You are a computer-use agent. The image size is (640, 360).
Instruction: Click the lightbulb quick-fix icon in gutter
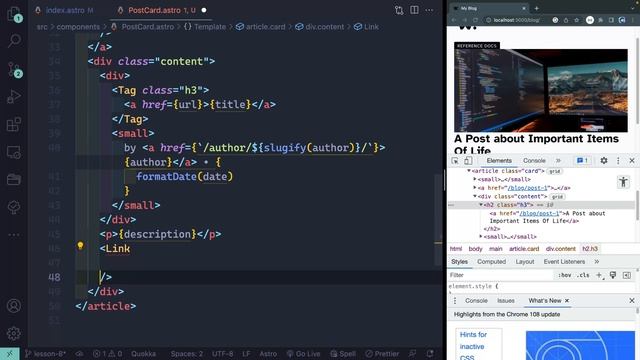click(x=80, y=246)
